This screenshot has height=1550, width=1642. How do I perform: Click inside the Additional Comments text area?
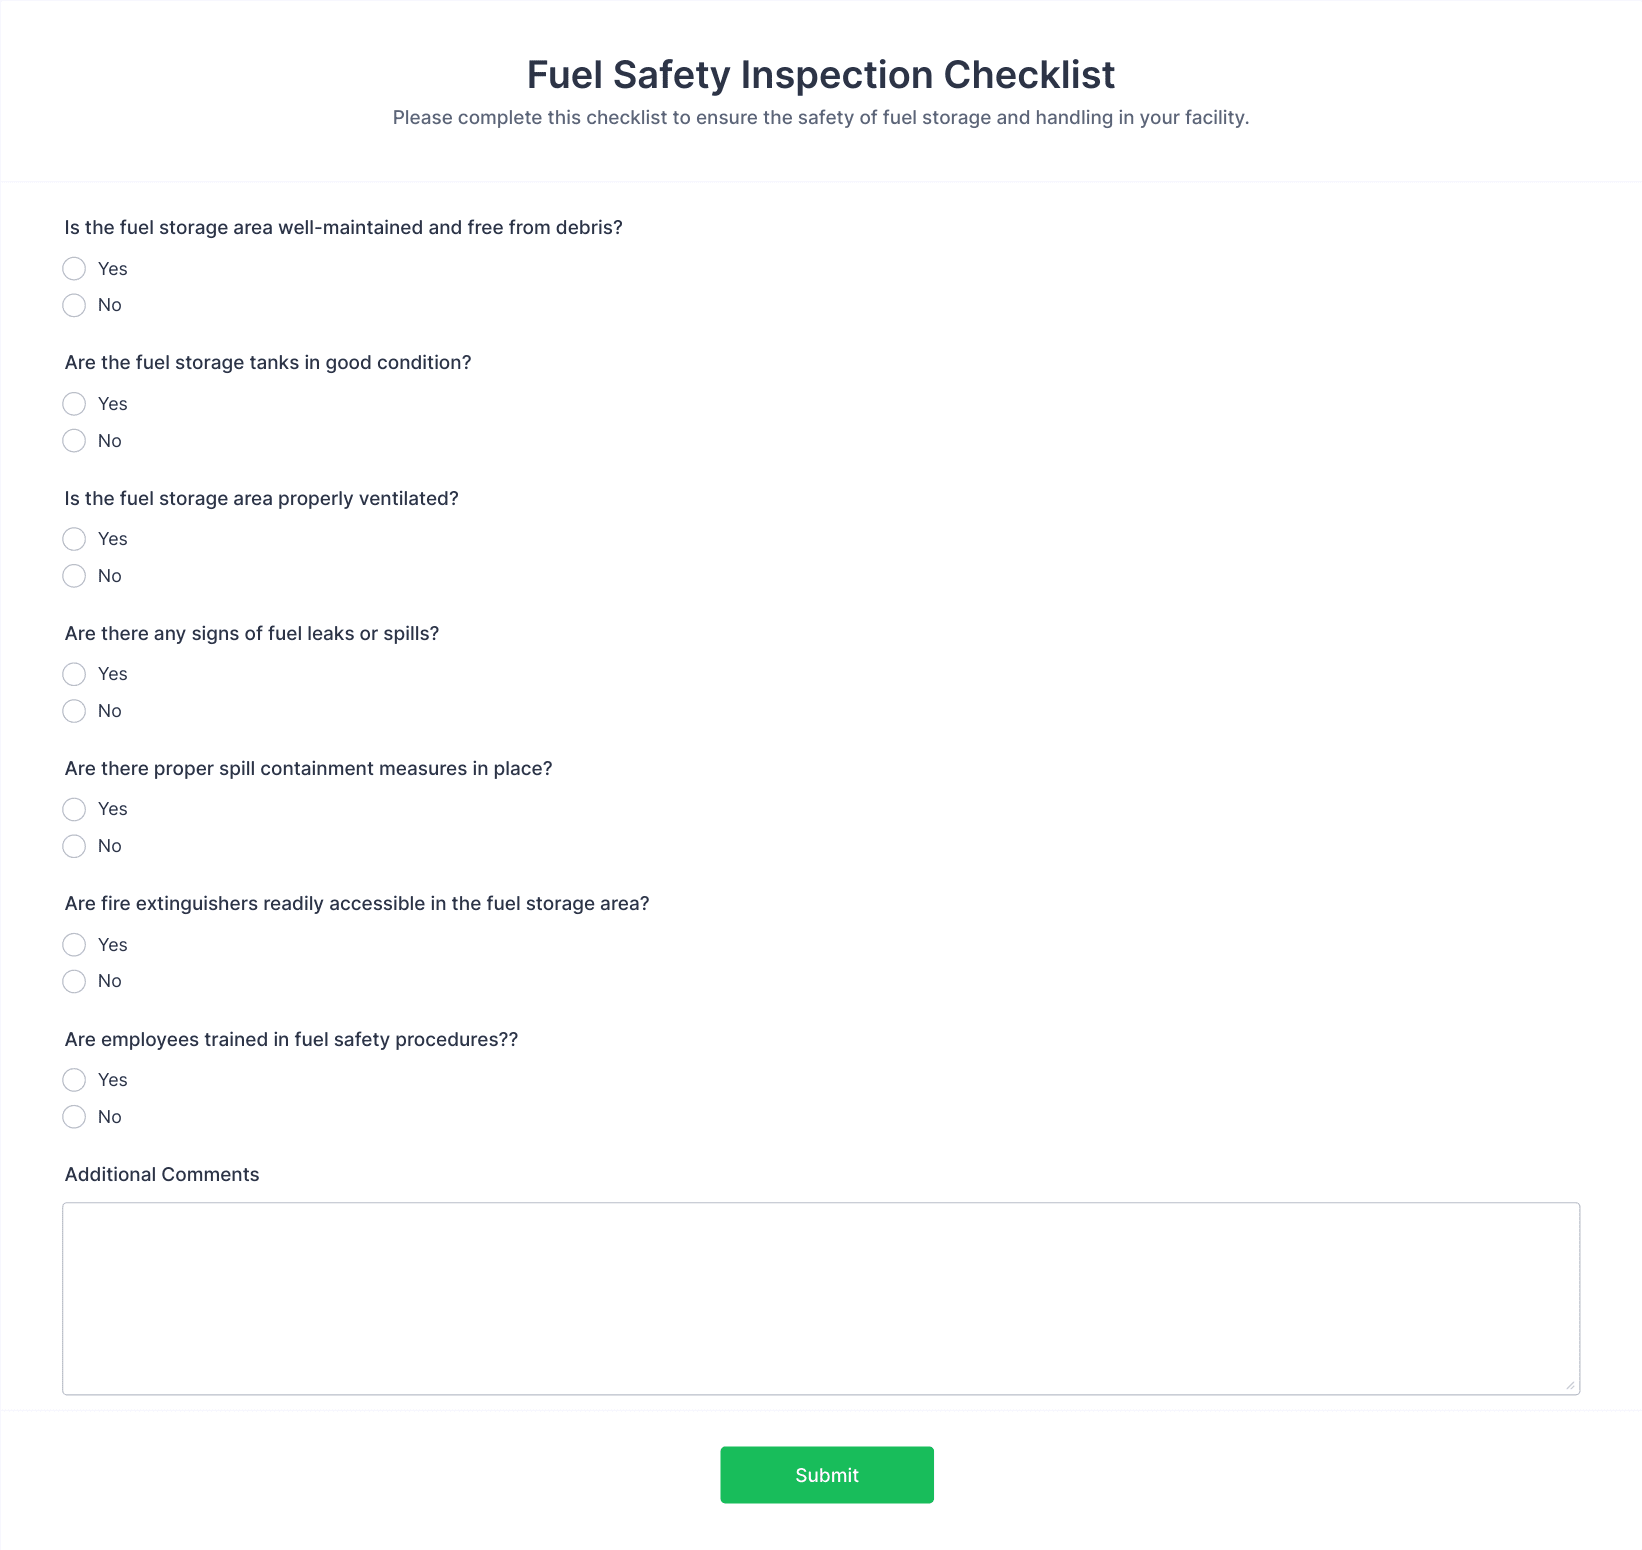(821, 1298)
